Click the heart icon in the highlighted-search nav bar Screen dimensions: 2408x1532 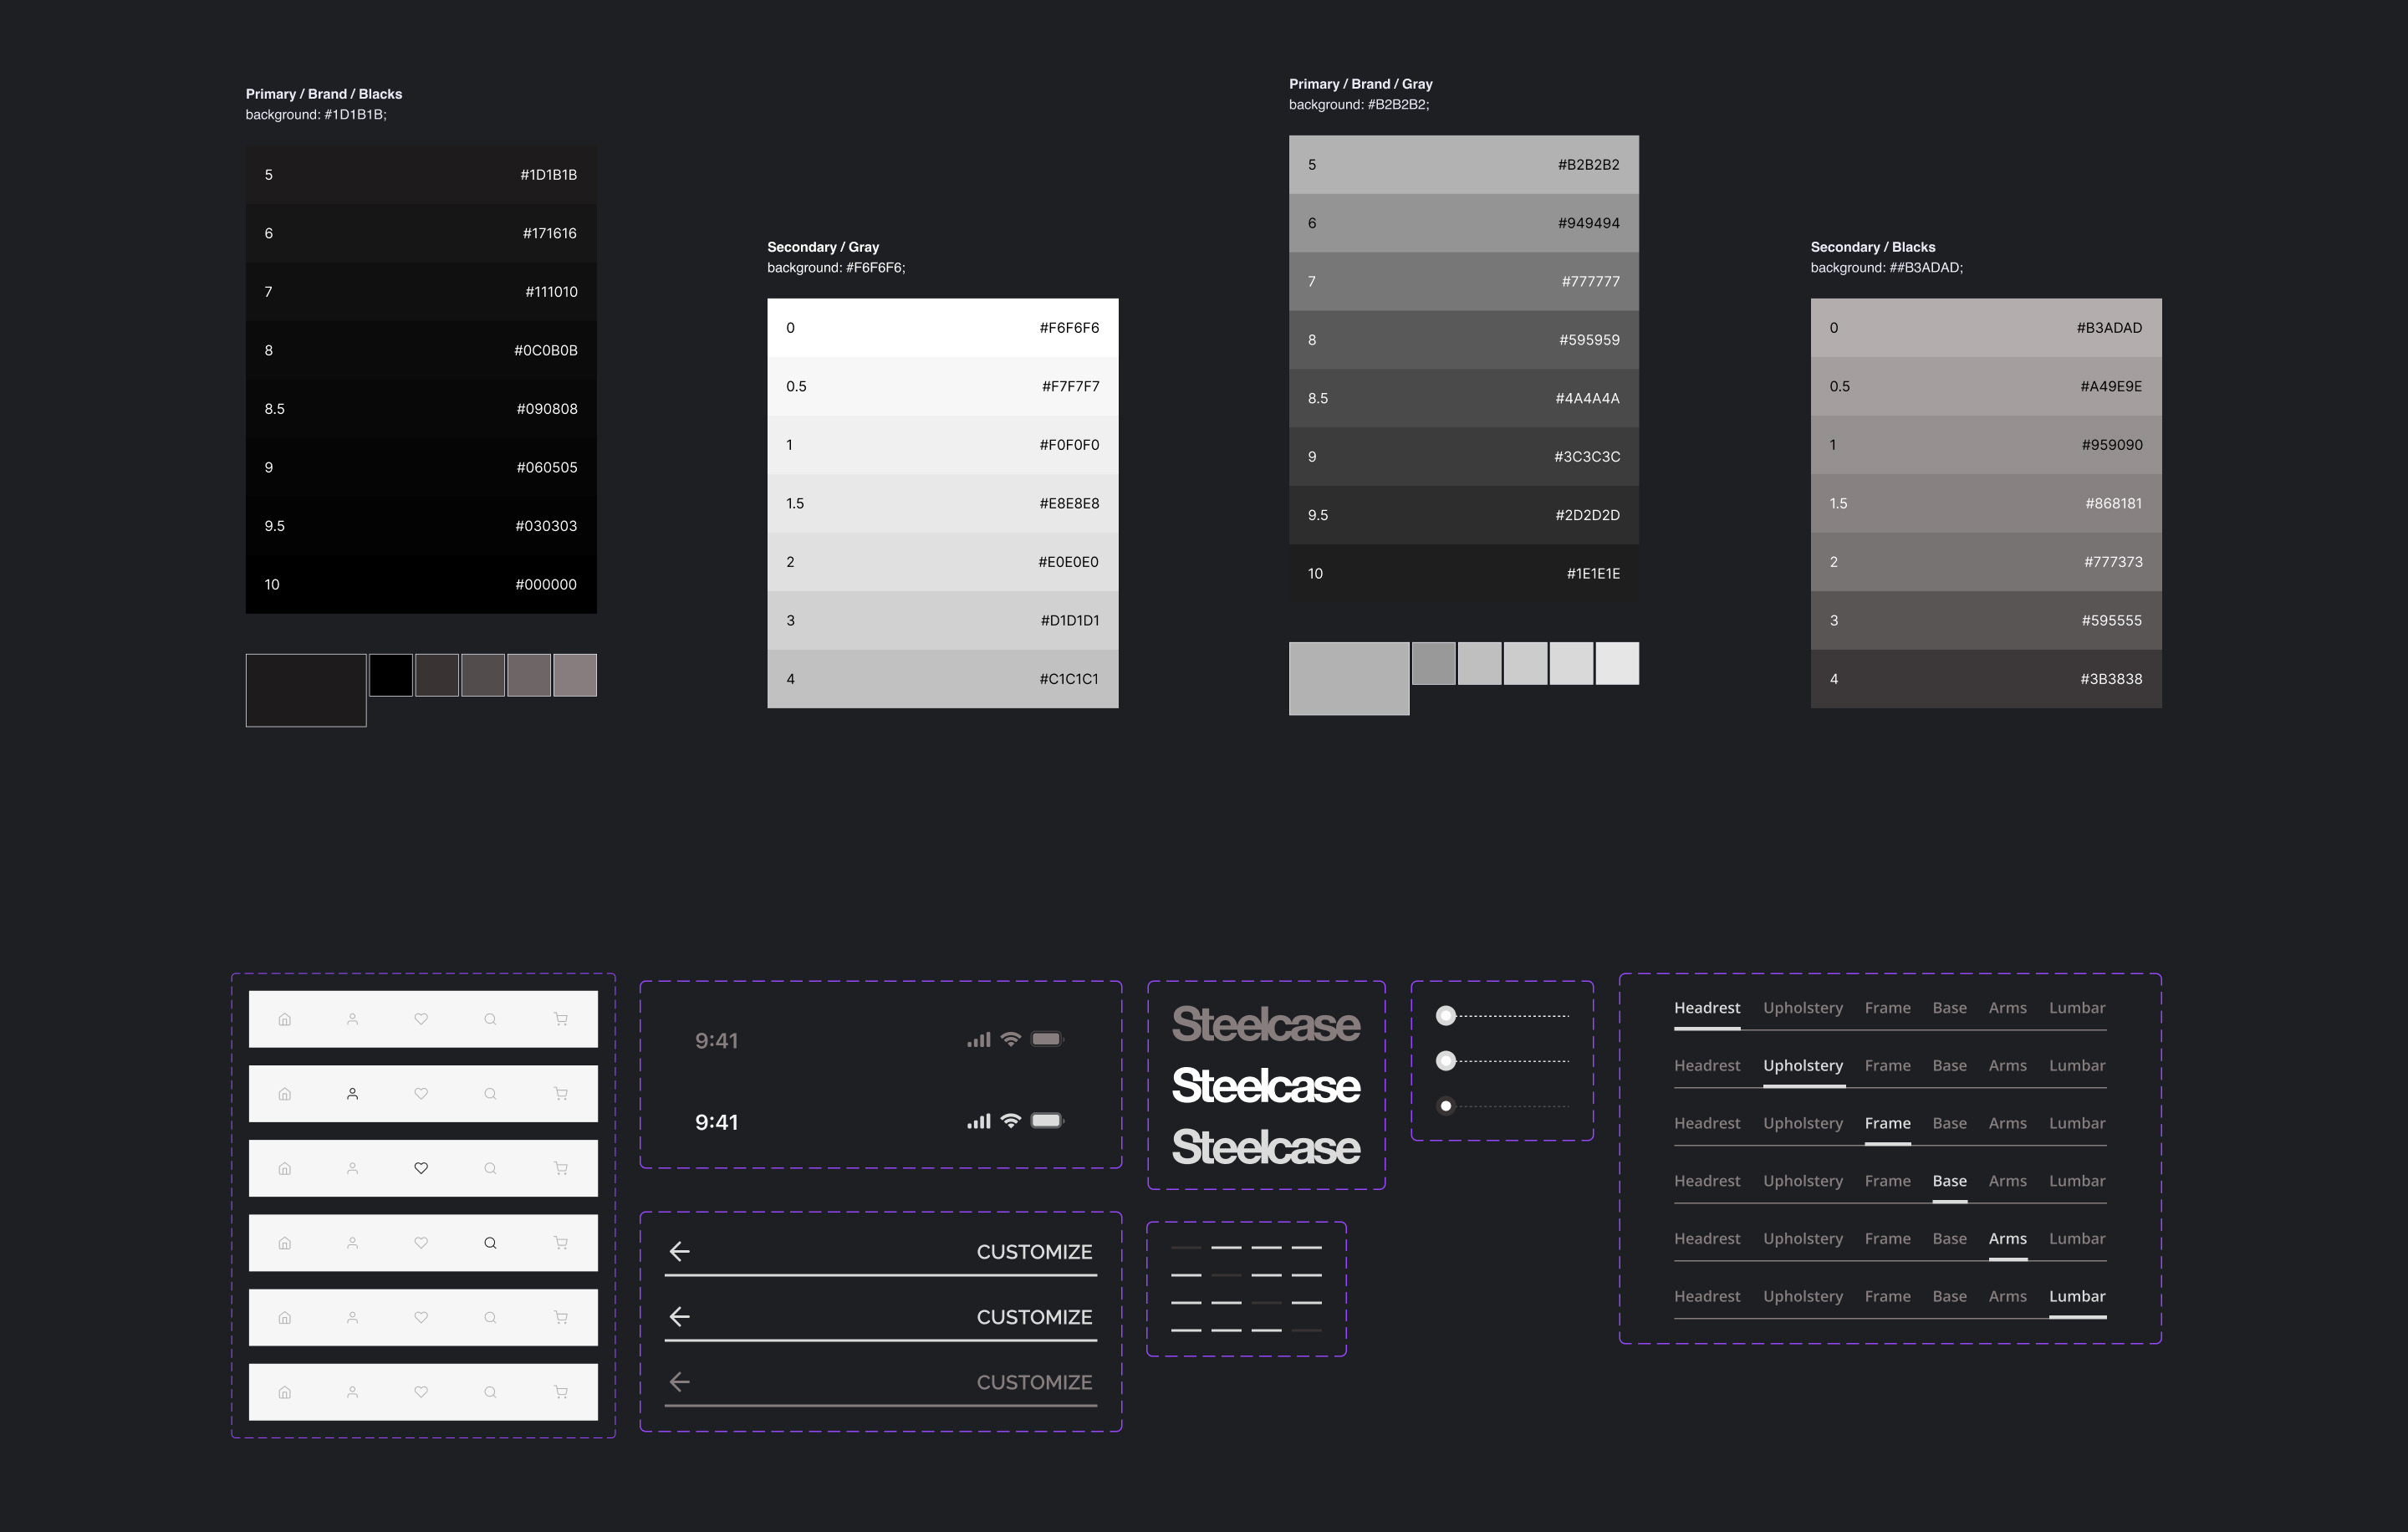pyautogui.click(x=421, y=1243)
